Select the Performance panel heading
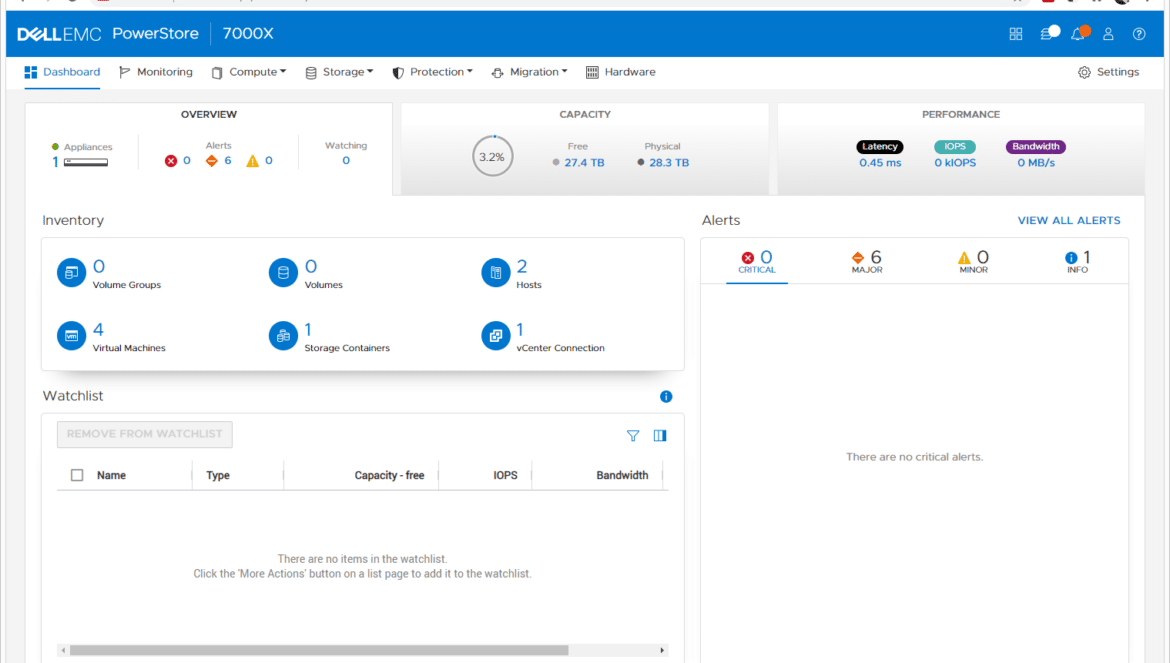 (961, 115)
